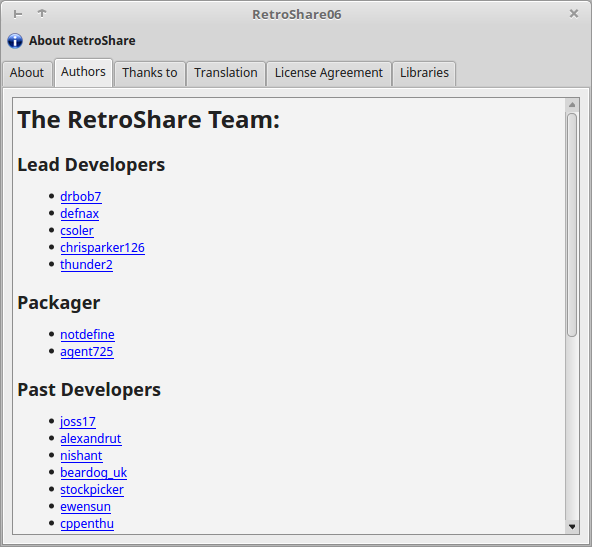Viewport: 592px width, 547px height.
Task: Click the vertical scrollbar thumb
Action: tap(572, 225)
